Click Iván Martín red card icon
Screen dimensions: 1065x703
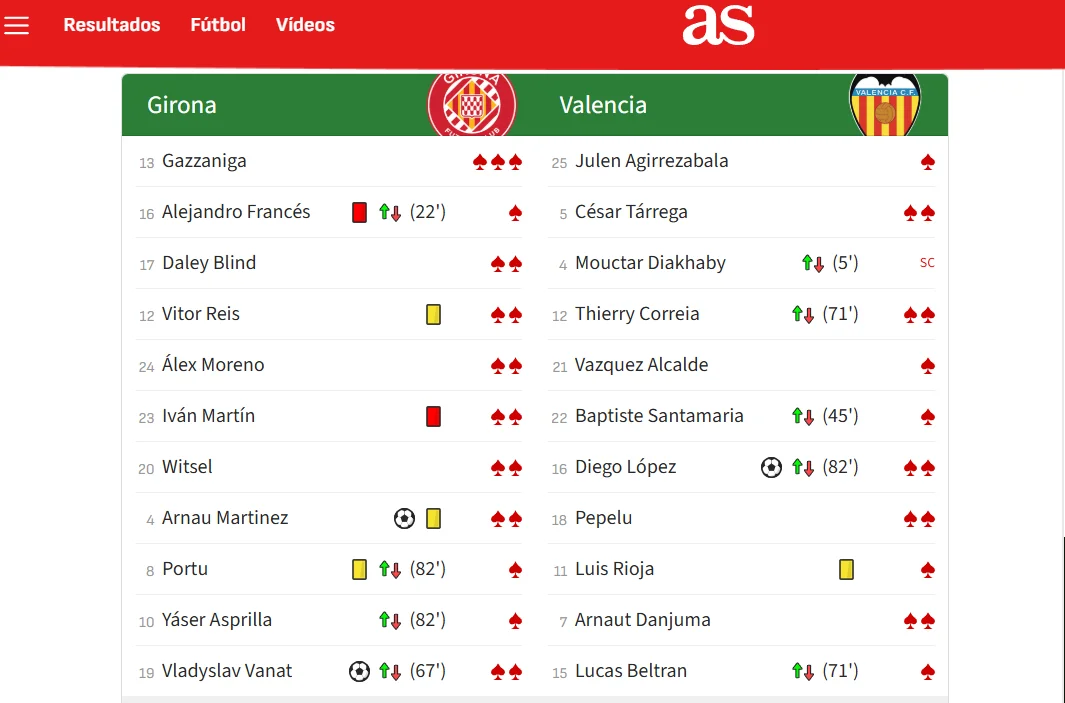(433, 416)
